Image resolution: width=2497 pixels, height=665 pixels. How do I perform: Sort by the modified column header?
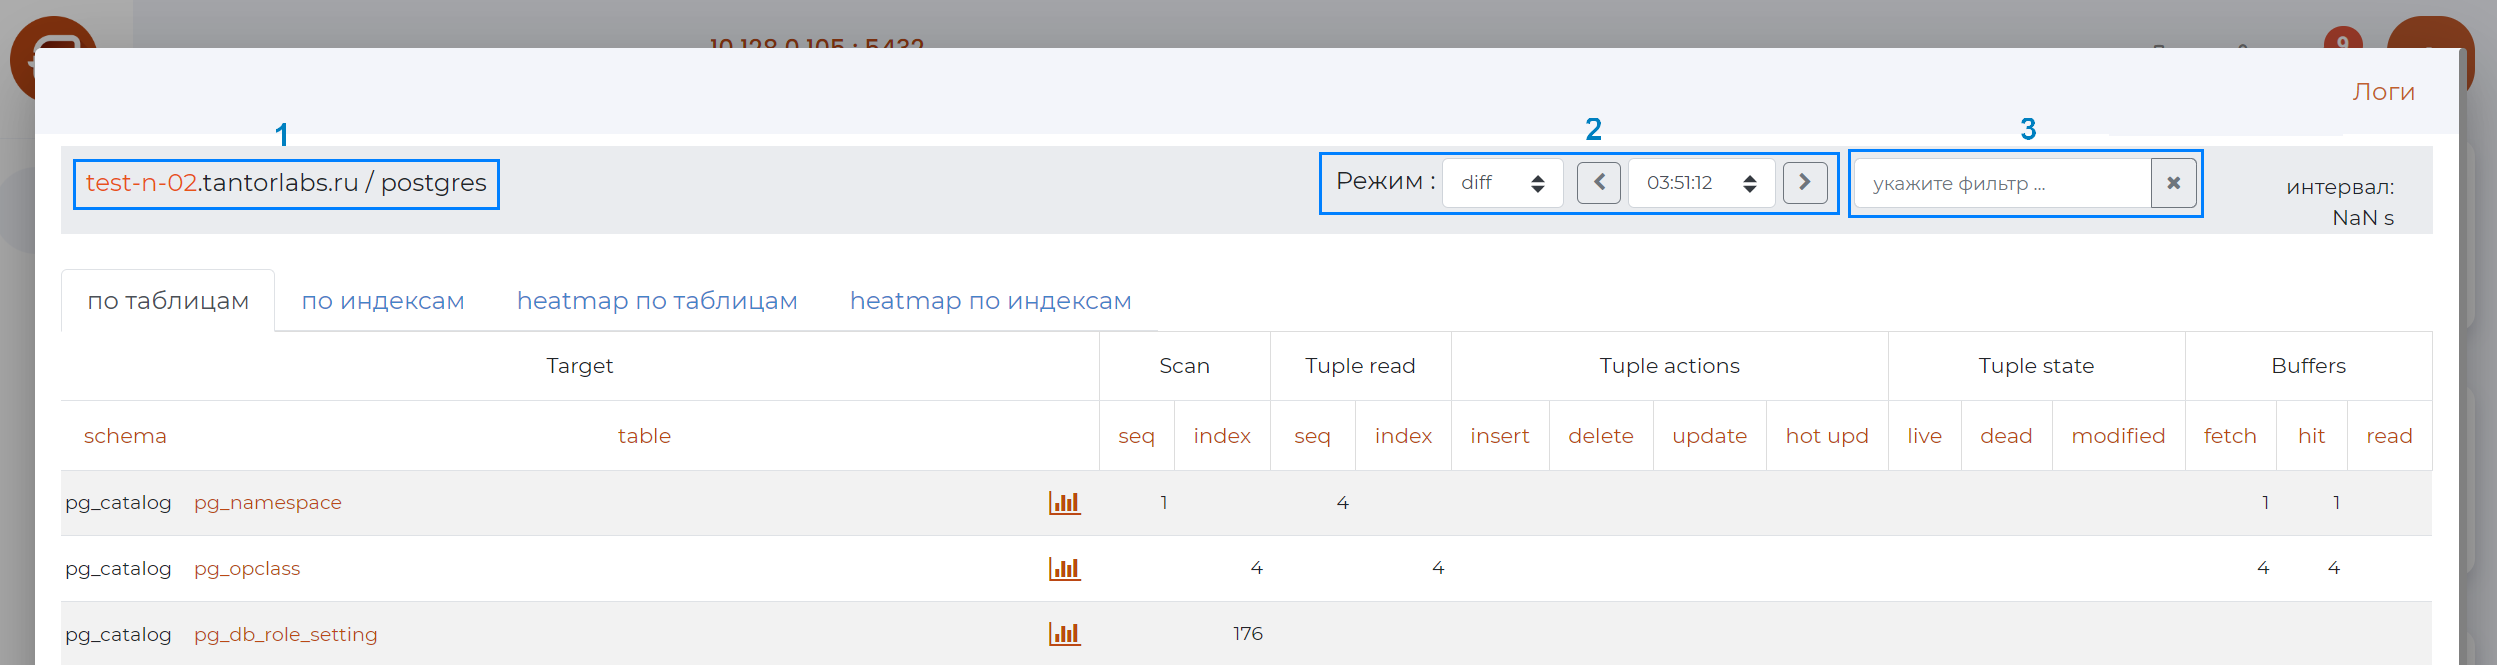(2117, 436)
